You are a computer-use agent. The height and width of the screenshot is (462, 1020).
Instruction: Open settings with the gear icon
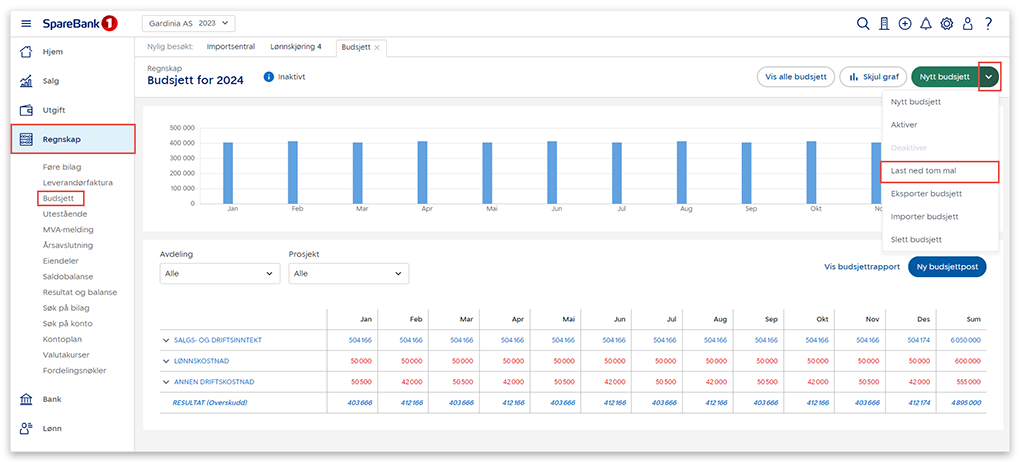pyautogui.click(x=946, y=24)
